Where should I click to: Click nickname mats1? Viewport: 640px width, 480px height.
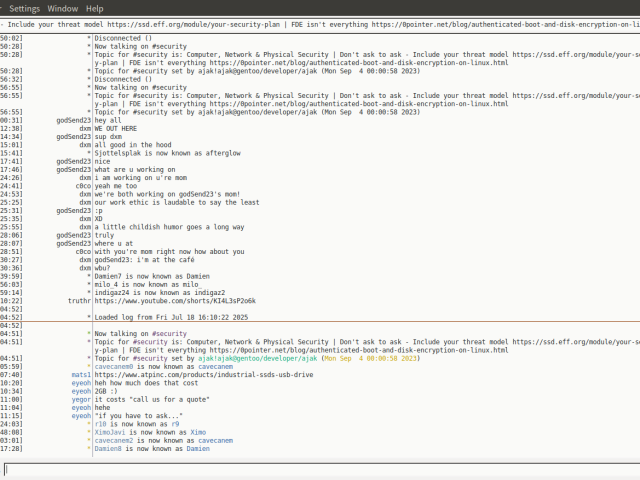click(81, 375)
